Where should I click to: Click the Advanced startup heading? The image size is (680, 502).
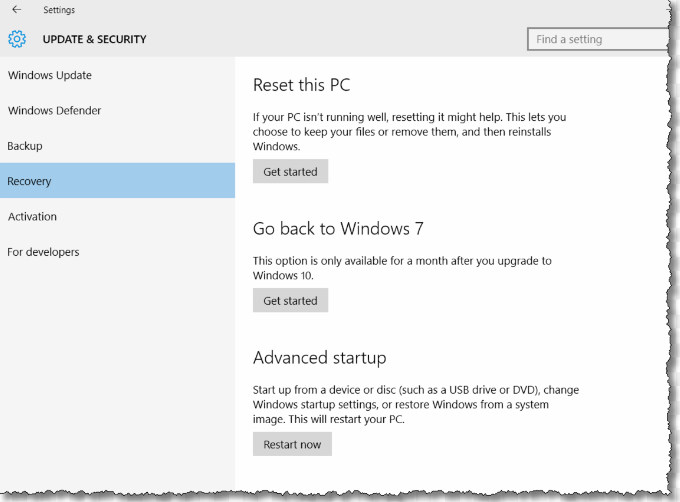coord(319,357)
